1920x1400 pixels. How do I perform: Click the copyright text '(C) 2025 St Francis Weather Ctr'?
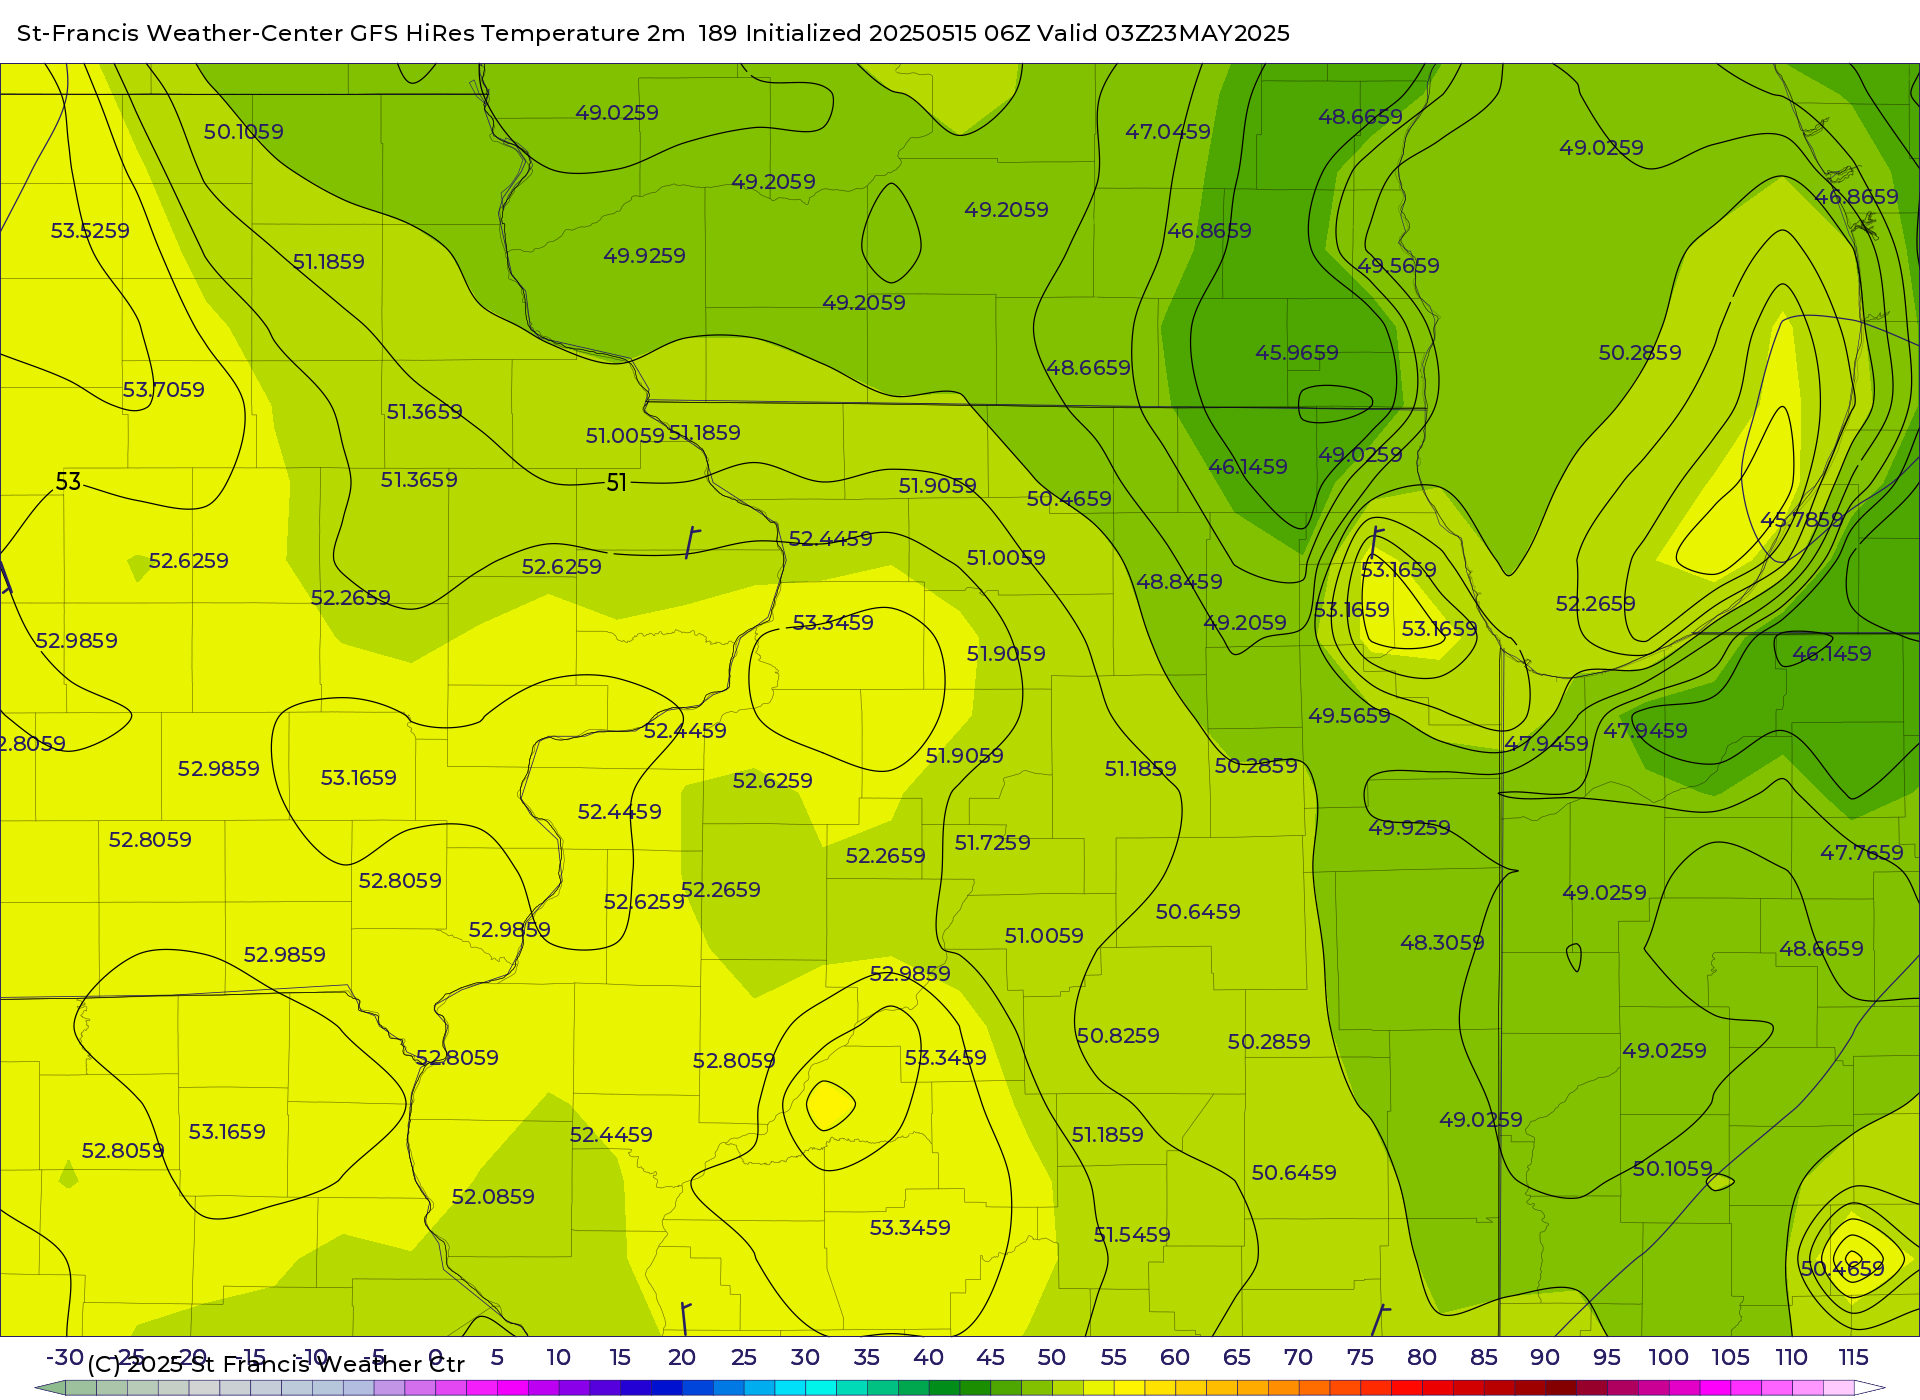(x=276, y=1364)
